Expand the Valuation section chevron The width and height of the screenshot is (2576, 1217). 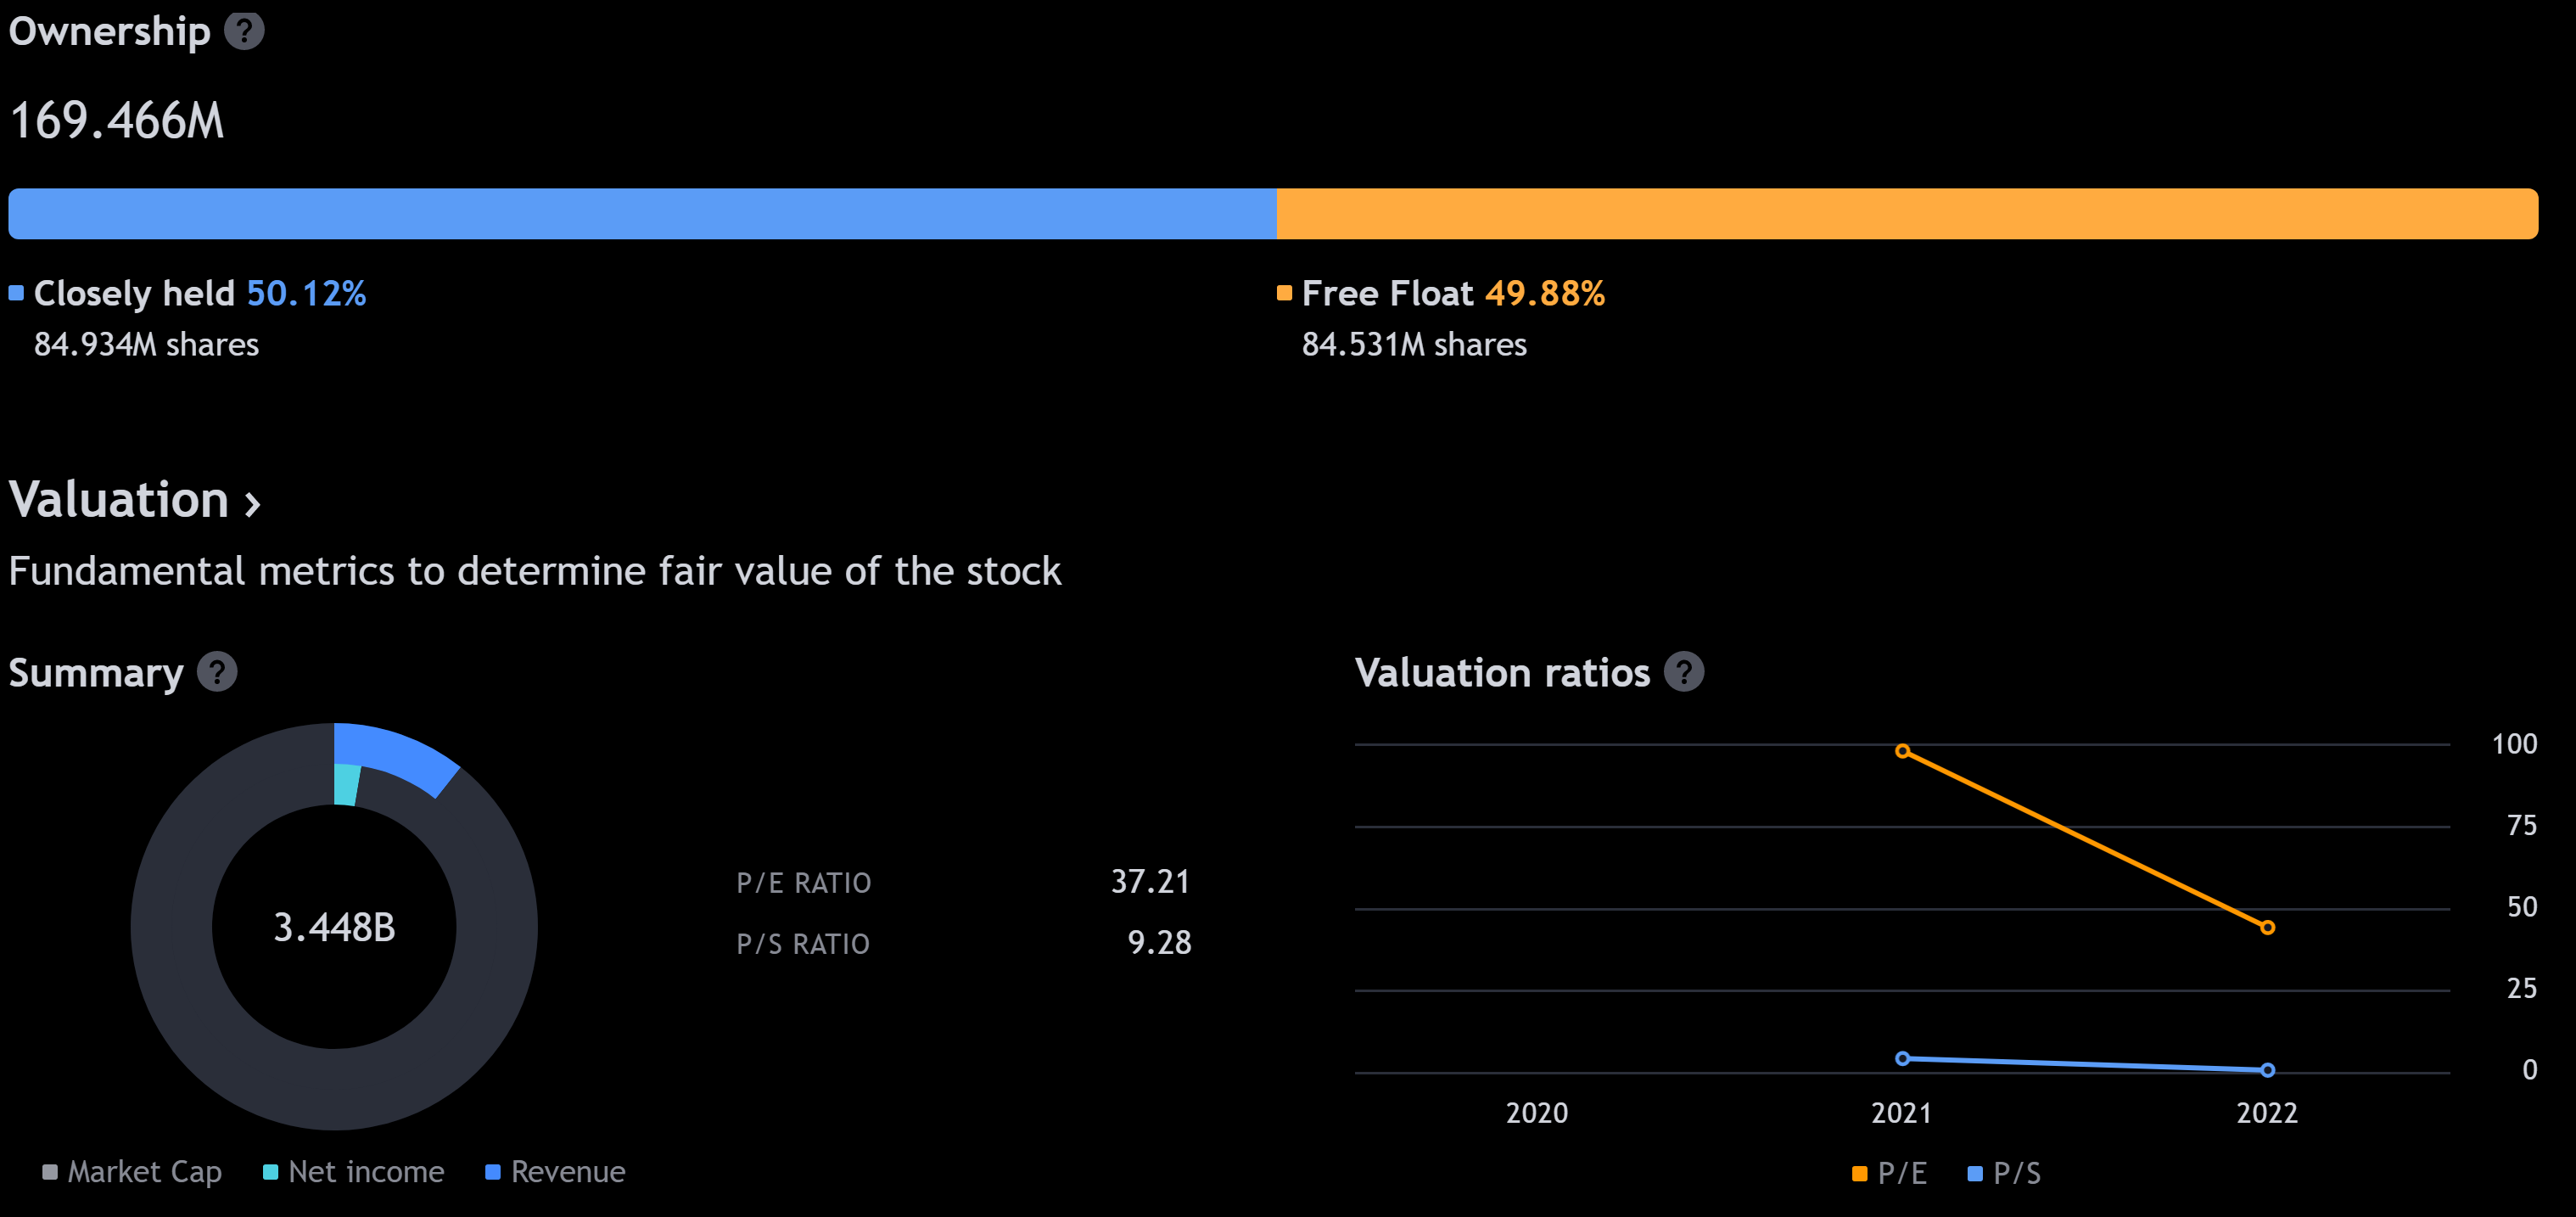coord(253,503)
